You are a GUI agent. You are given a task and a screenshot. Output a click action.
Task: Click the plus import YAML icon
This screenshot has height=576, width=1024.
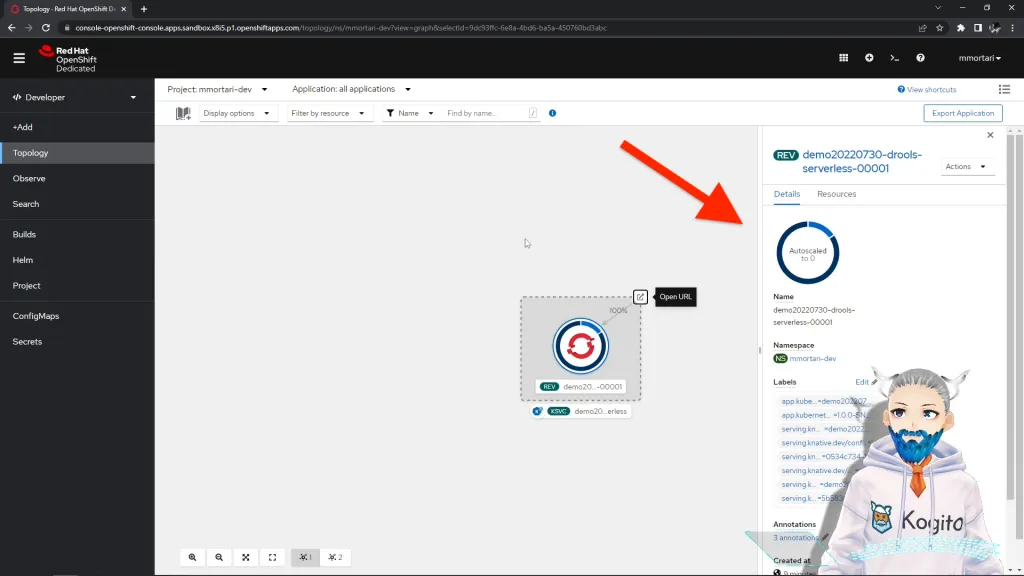coord(869,58)
